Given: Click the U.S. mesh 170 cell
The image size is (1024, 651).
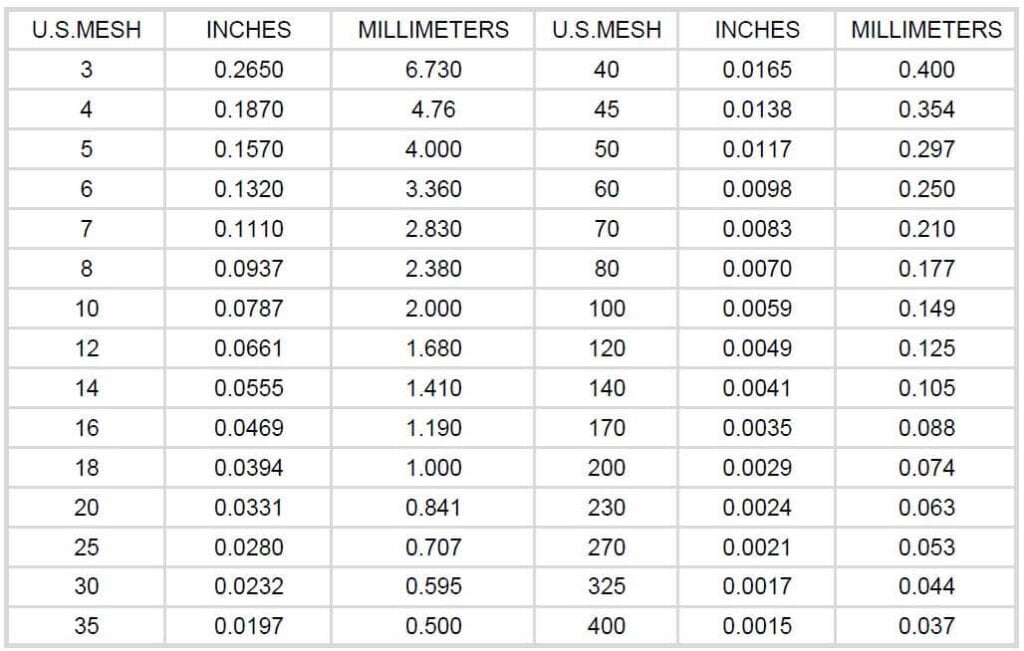Looking at the screenshot, I should 606,428.
